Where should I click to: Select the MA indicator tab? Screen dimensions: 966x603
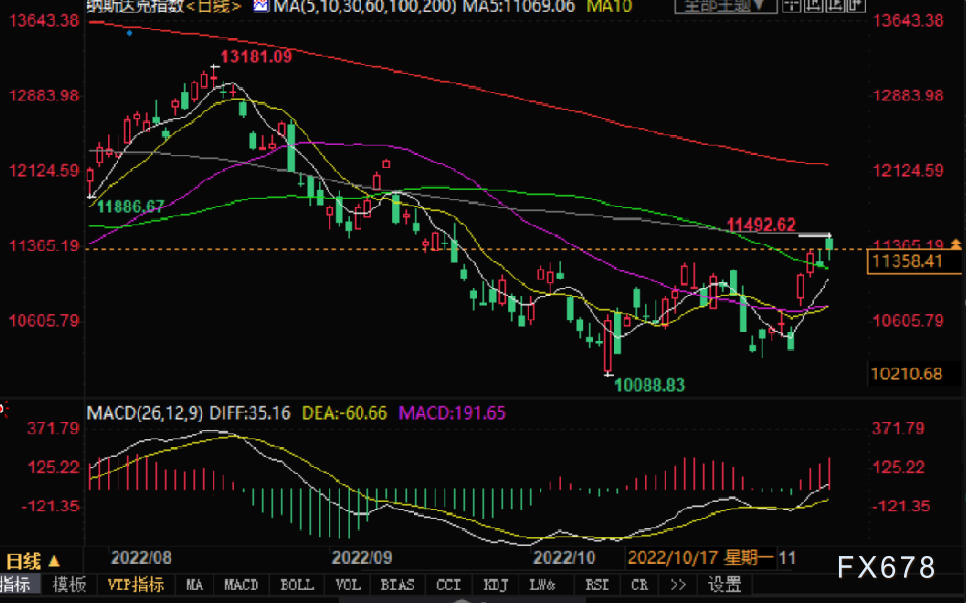(195, 585)
